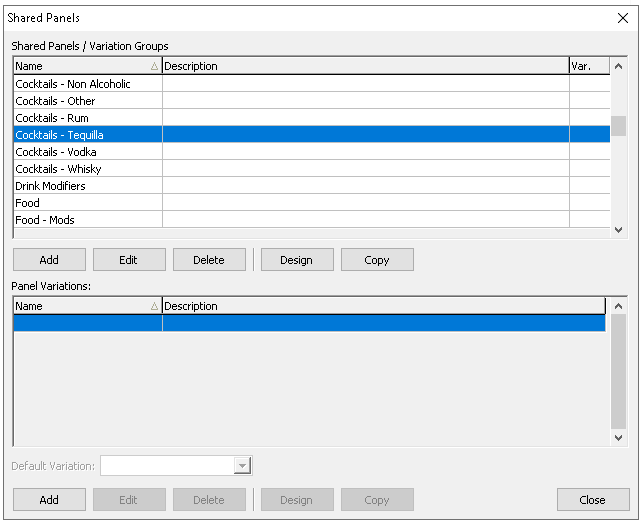Delete the selected shared panel

(209, 260)
